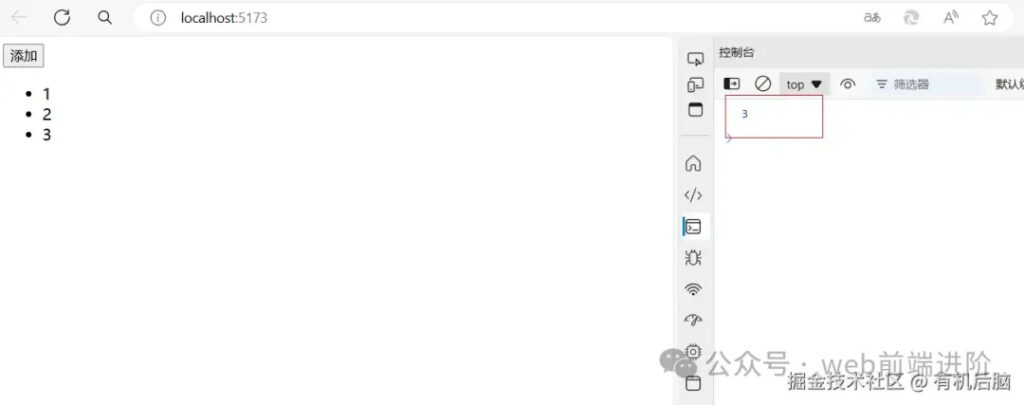
Task: Open the Application tool icon
Action: pyautogui.click(x=693, y=383)
